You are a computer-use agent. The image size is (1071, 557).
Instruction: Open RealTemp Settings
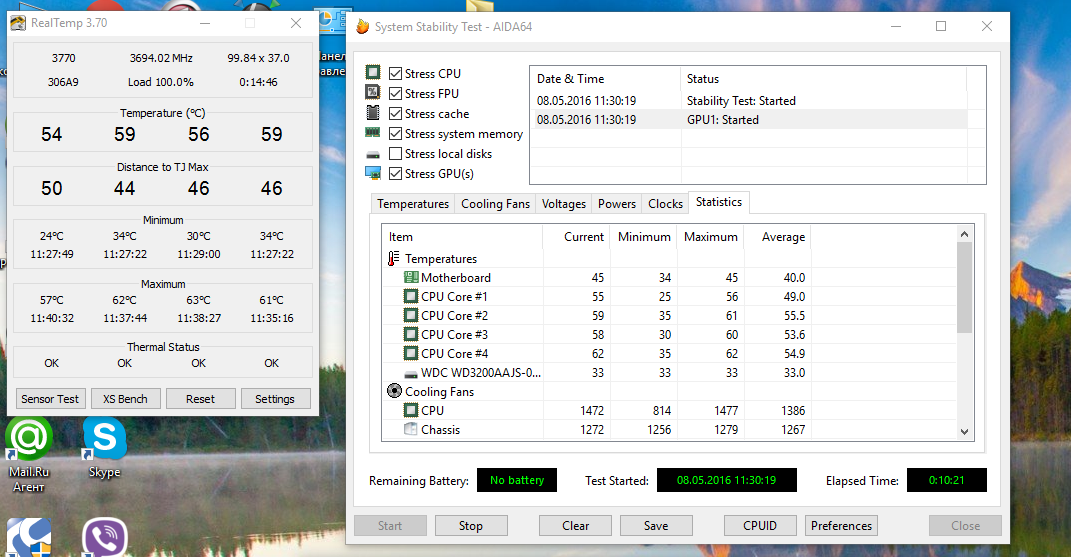[275, 398]
